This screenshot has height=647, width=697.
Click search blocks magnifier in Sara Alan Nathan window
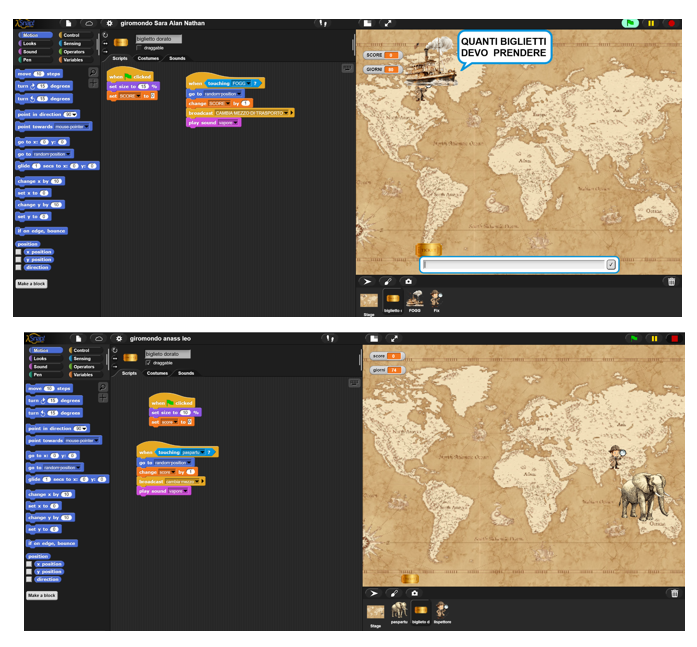pos(93,72)
